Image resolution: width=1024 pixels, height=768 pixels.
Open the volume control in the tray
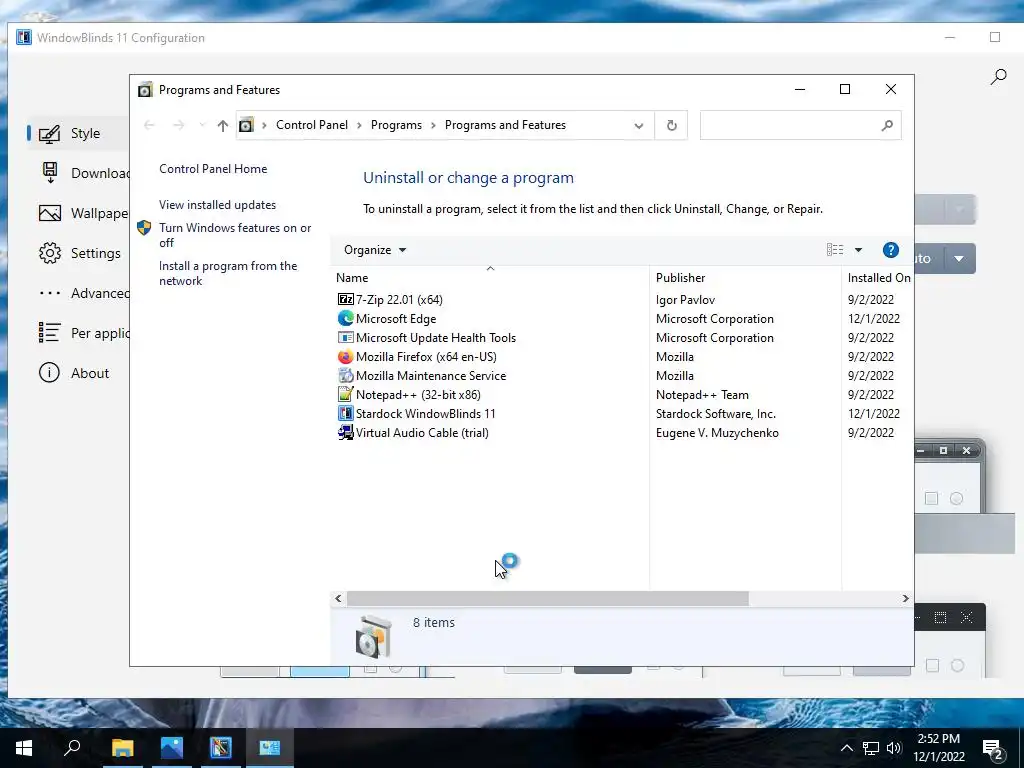coord(894,748)
